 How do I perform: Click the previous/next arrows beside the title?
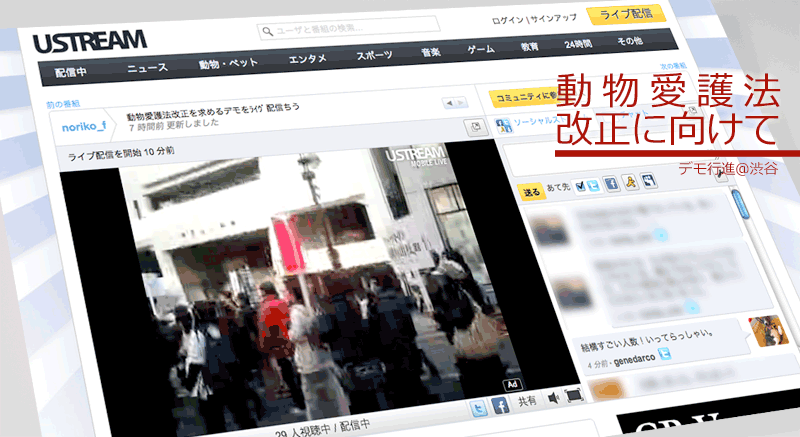pyautogui.click(x=455, y=102)
